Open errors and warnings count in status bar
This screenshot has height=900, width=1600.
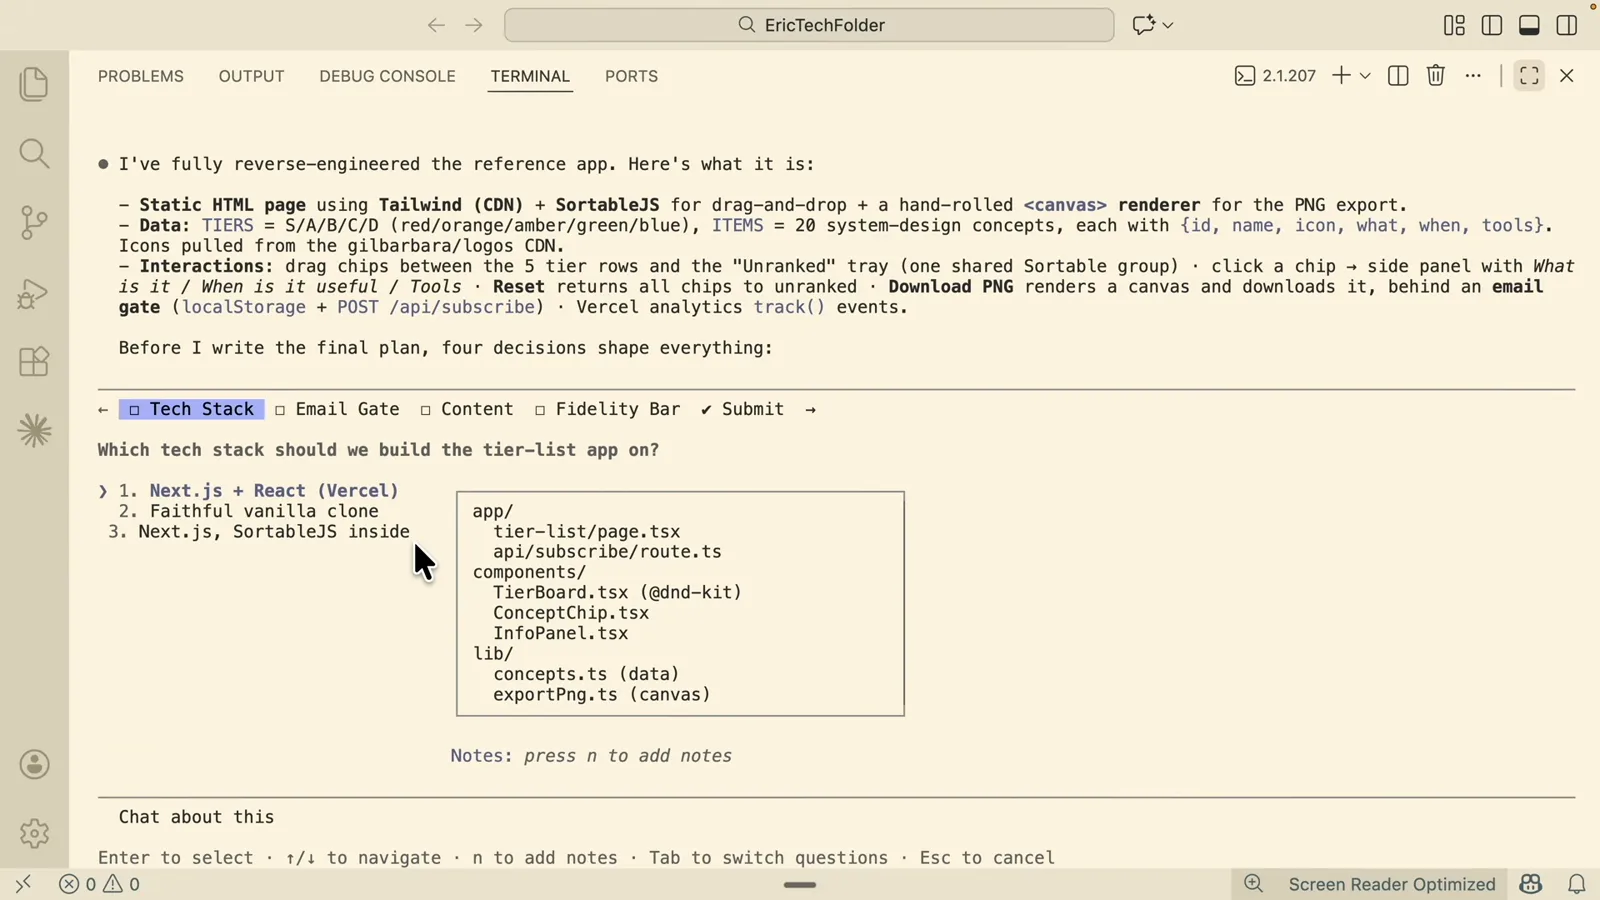(x=100, y=884)
